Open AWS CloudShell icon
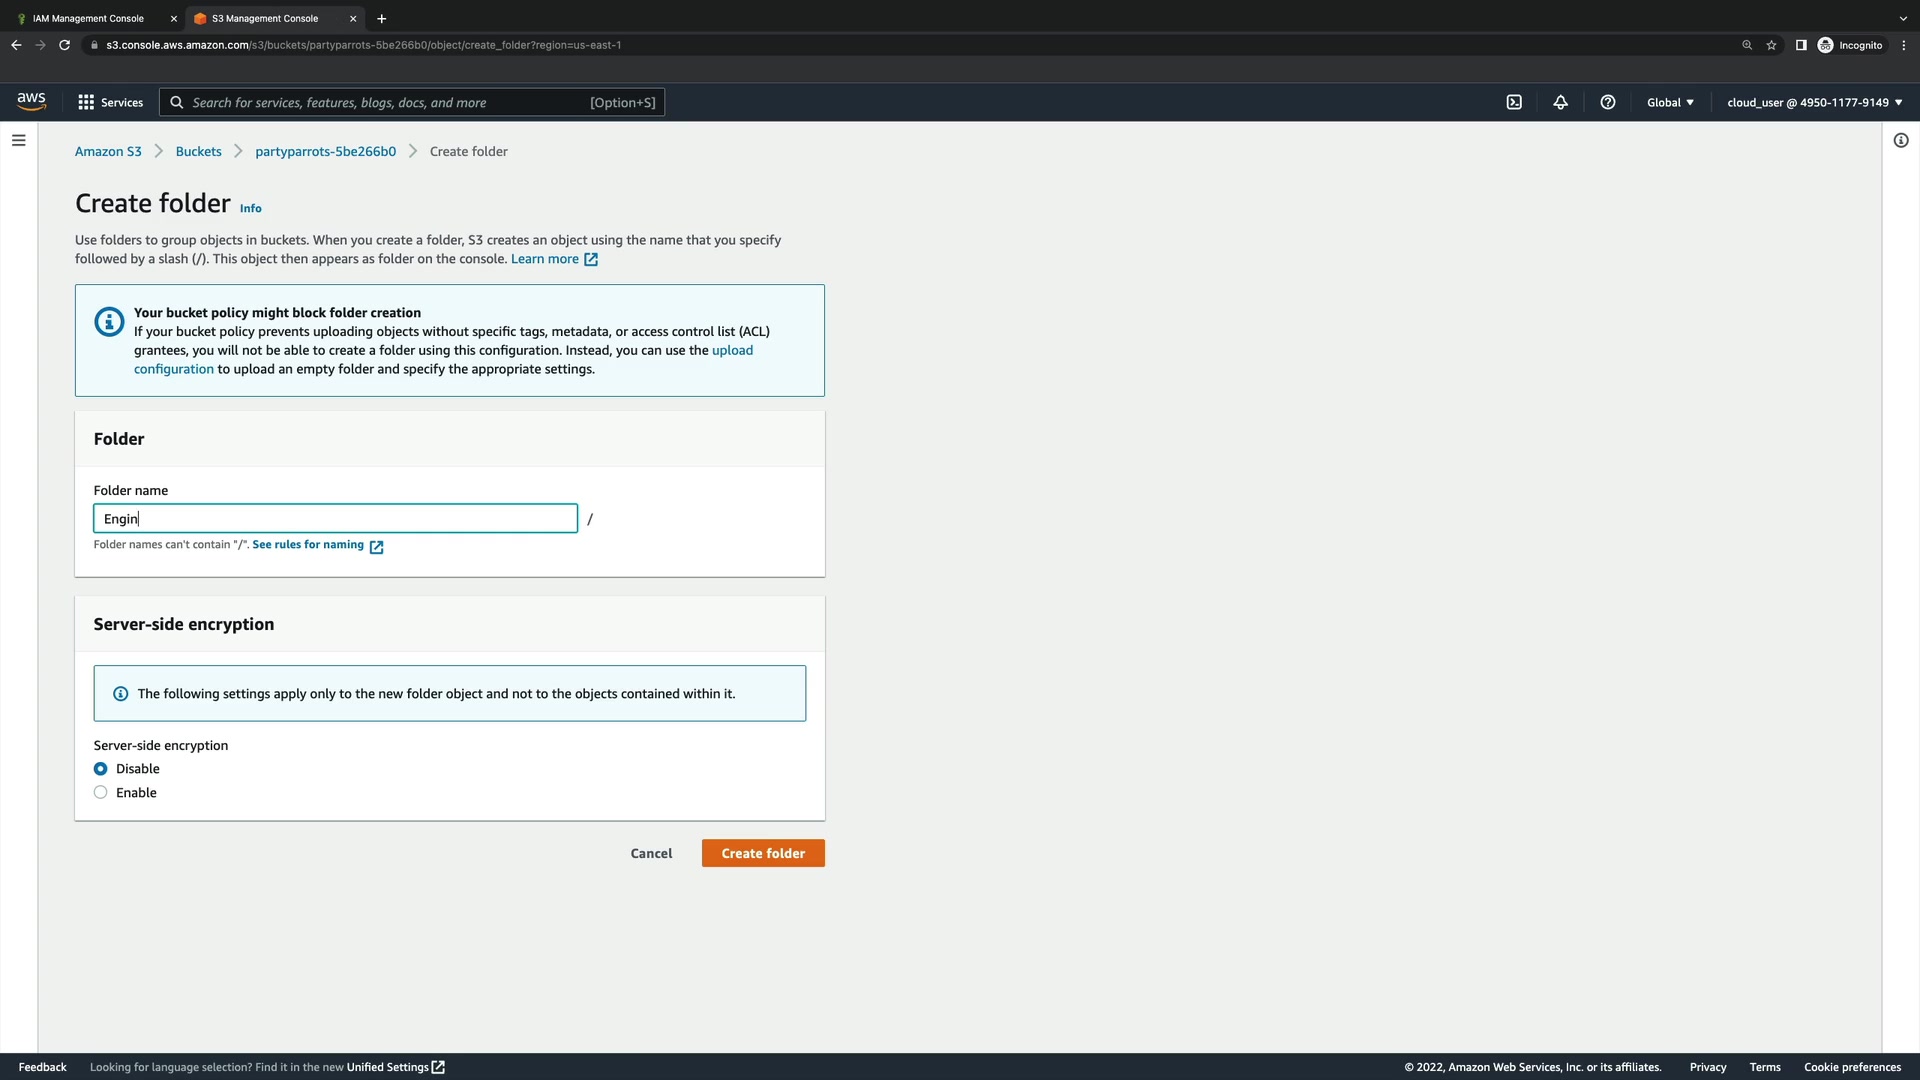Viewport: 1920px width, 1080px height. [1514, 102]
